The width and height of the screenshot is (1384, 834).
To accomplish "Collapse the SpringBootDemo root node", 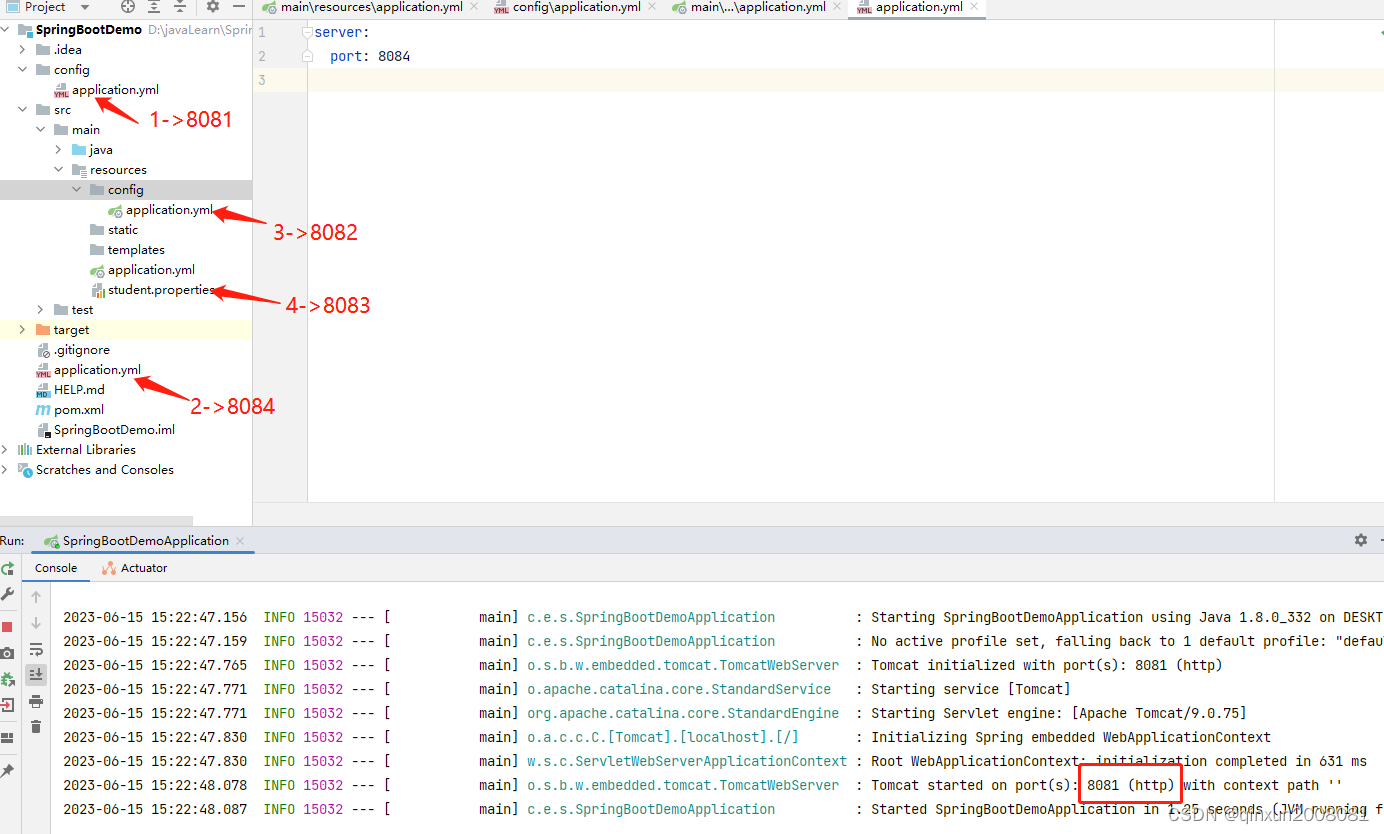I will click(6, 30).
